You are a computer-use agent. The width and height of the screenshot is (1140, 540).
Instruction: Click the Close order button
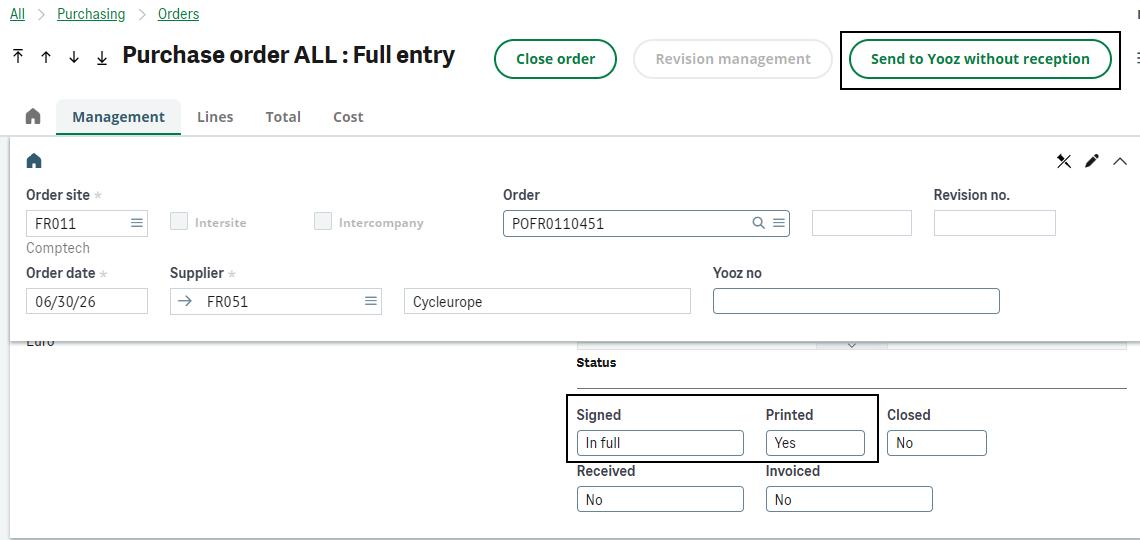coord(555,59)
